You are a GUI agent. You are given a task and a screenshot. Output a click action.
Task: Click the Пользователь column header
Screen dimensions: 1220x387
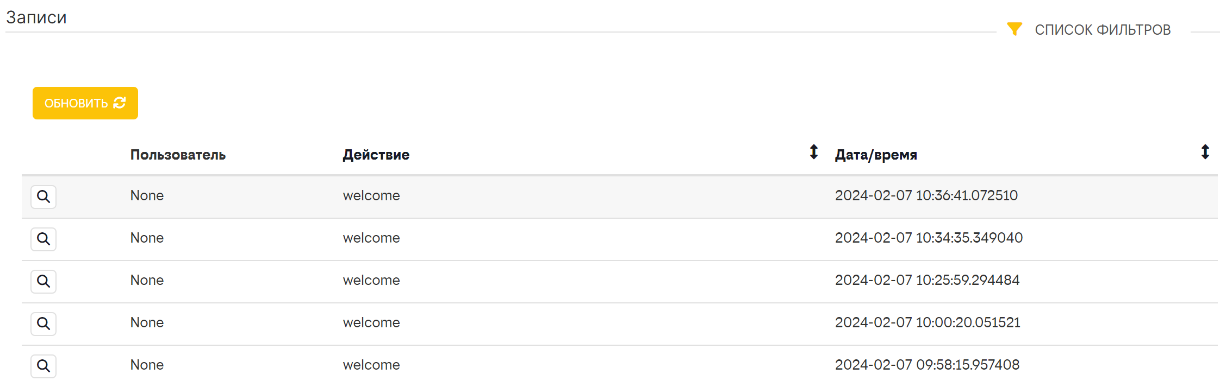(178, 155)
